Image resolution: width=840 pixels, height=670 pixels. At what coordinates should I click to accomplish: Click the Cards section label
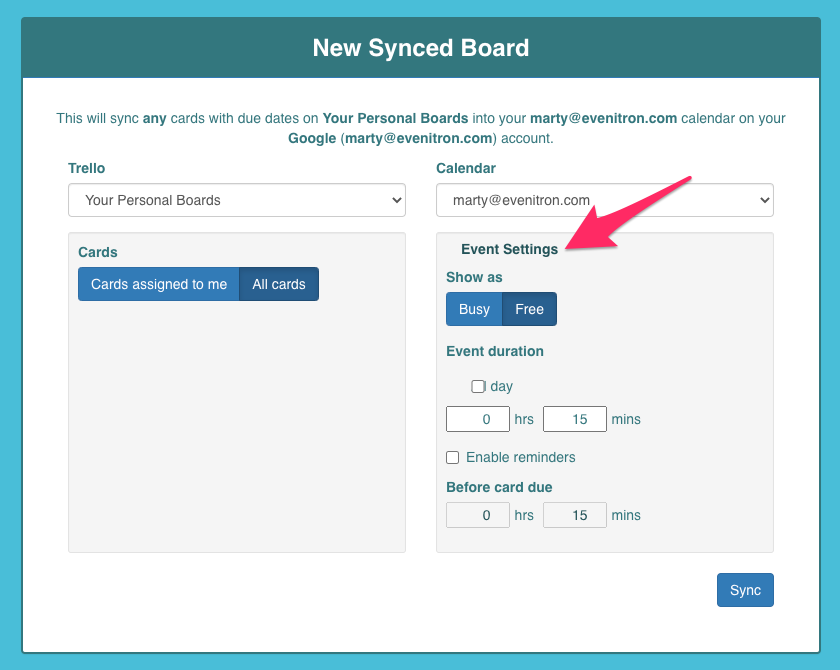coord(98,252)
